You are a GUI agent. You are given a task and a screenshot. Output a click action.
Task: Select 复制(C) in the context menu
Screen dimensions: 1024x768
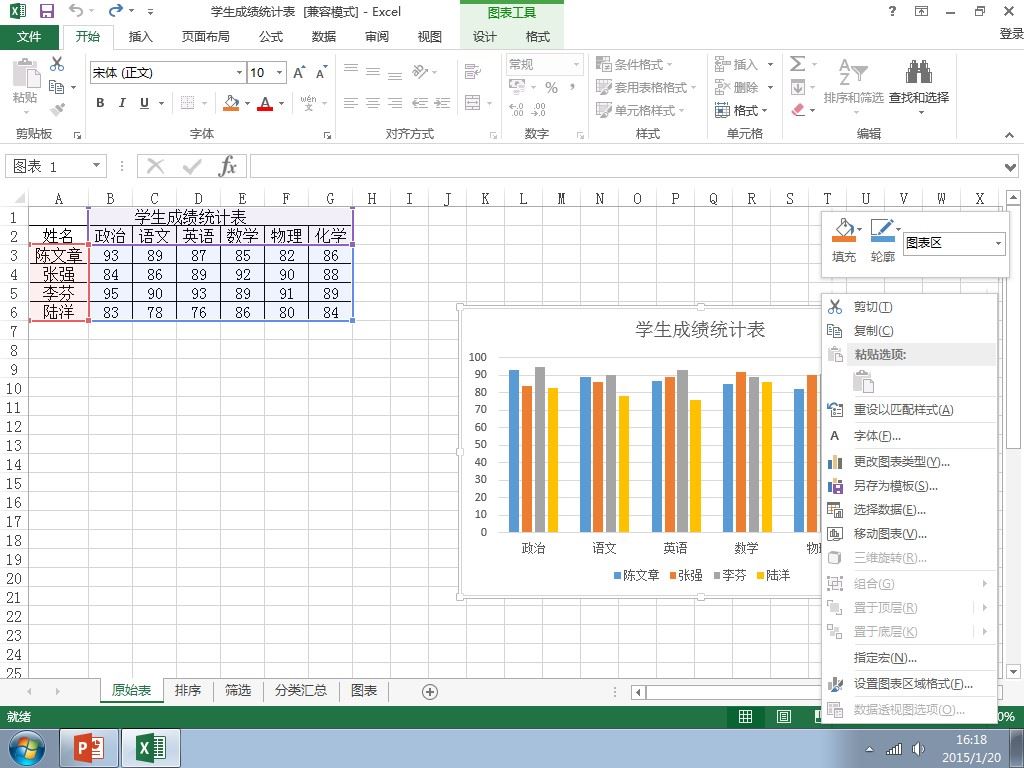point(910,331)
